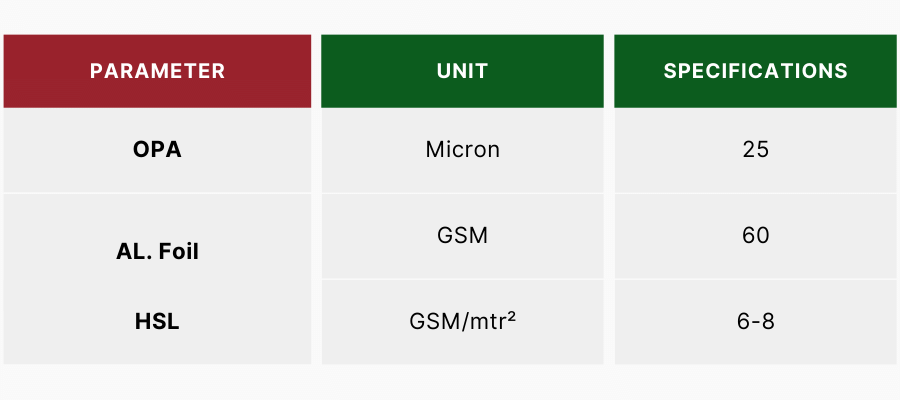Click the HSL parameter label

click(157, 323)
